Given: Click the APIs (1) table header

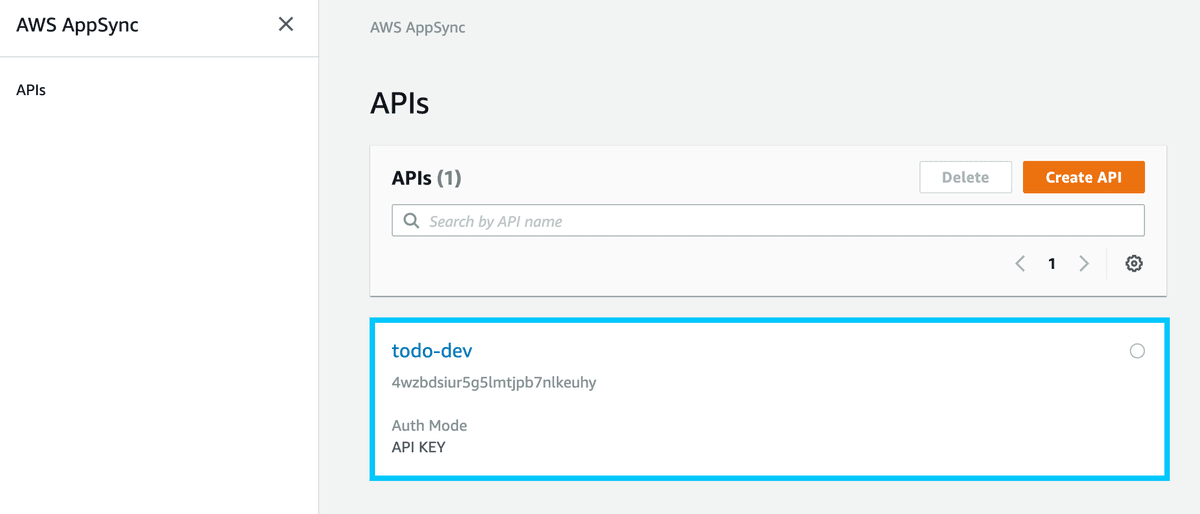Looking at the screenshot, I should pos(426,178).
